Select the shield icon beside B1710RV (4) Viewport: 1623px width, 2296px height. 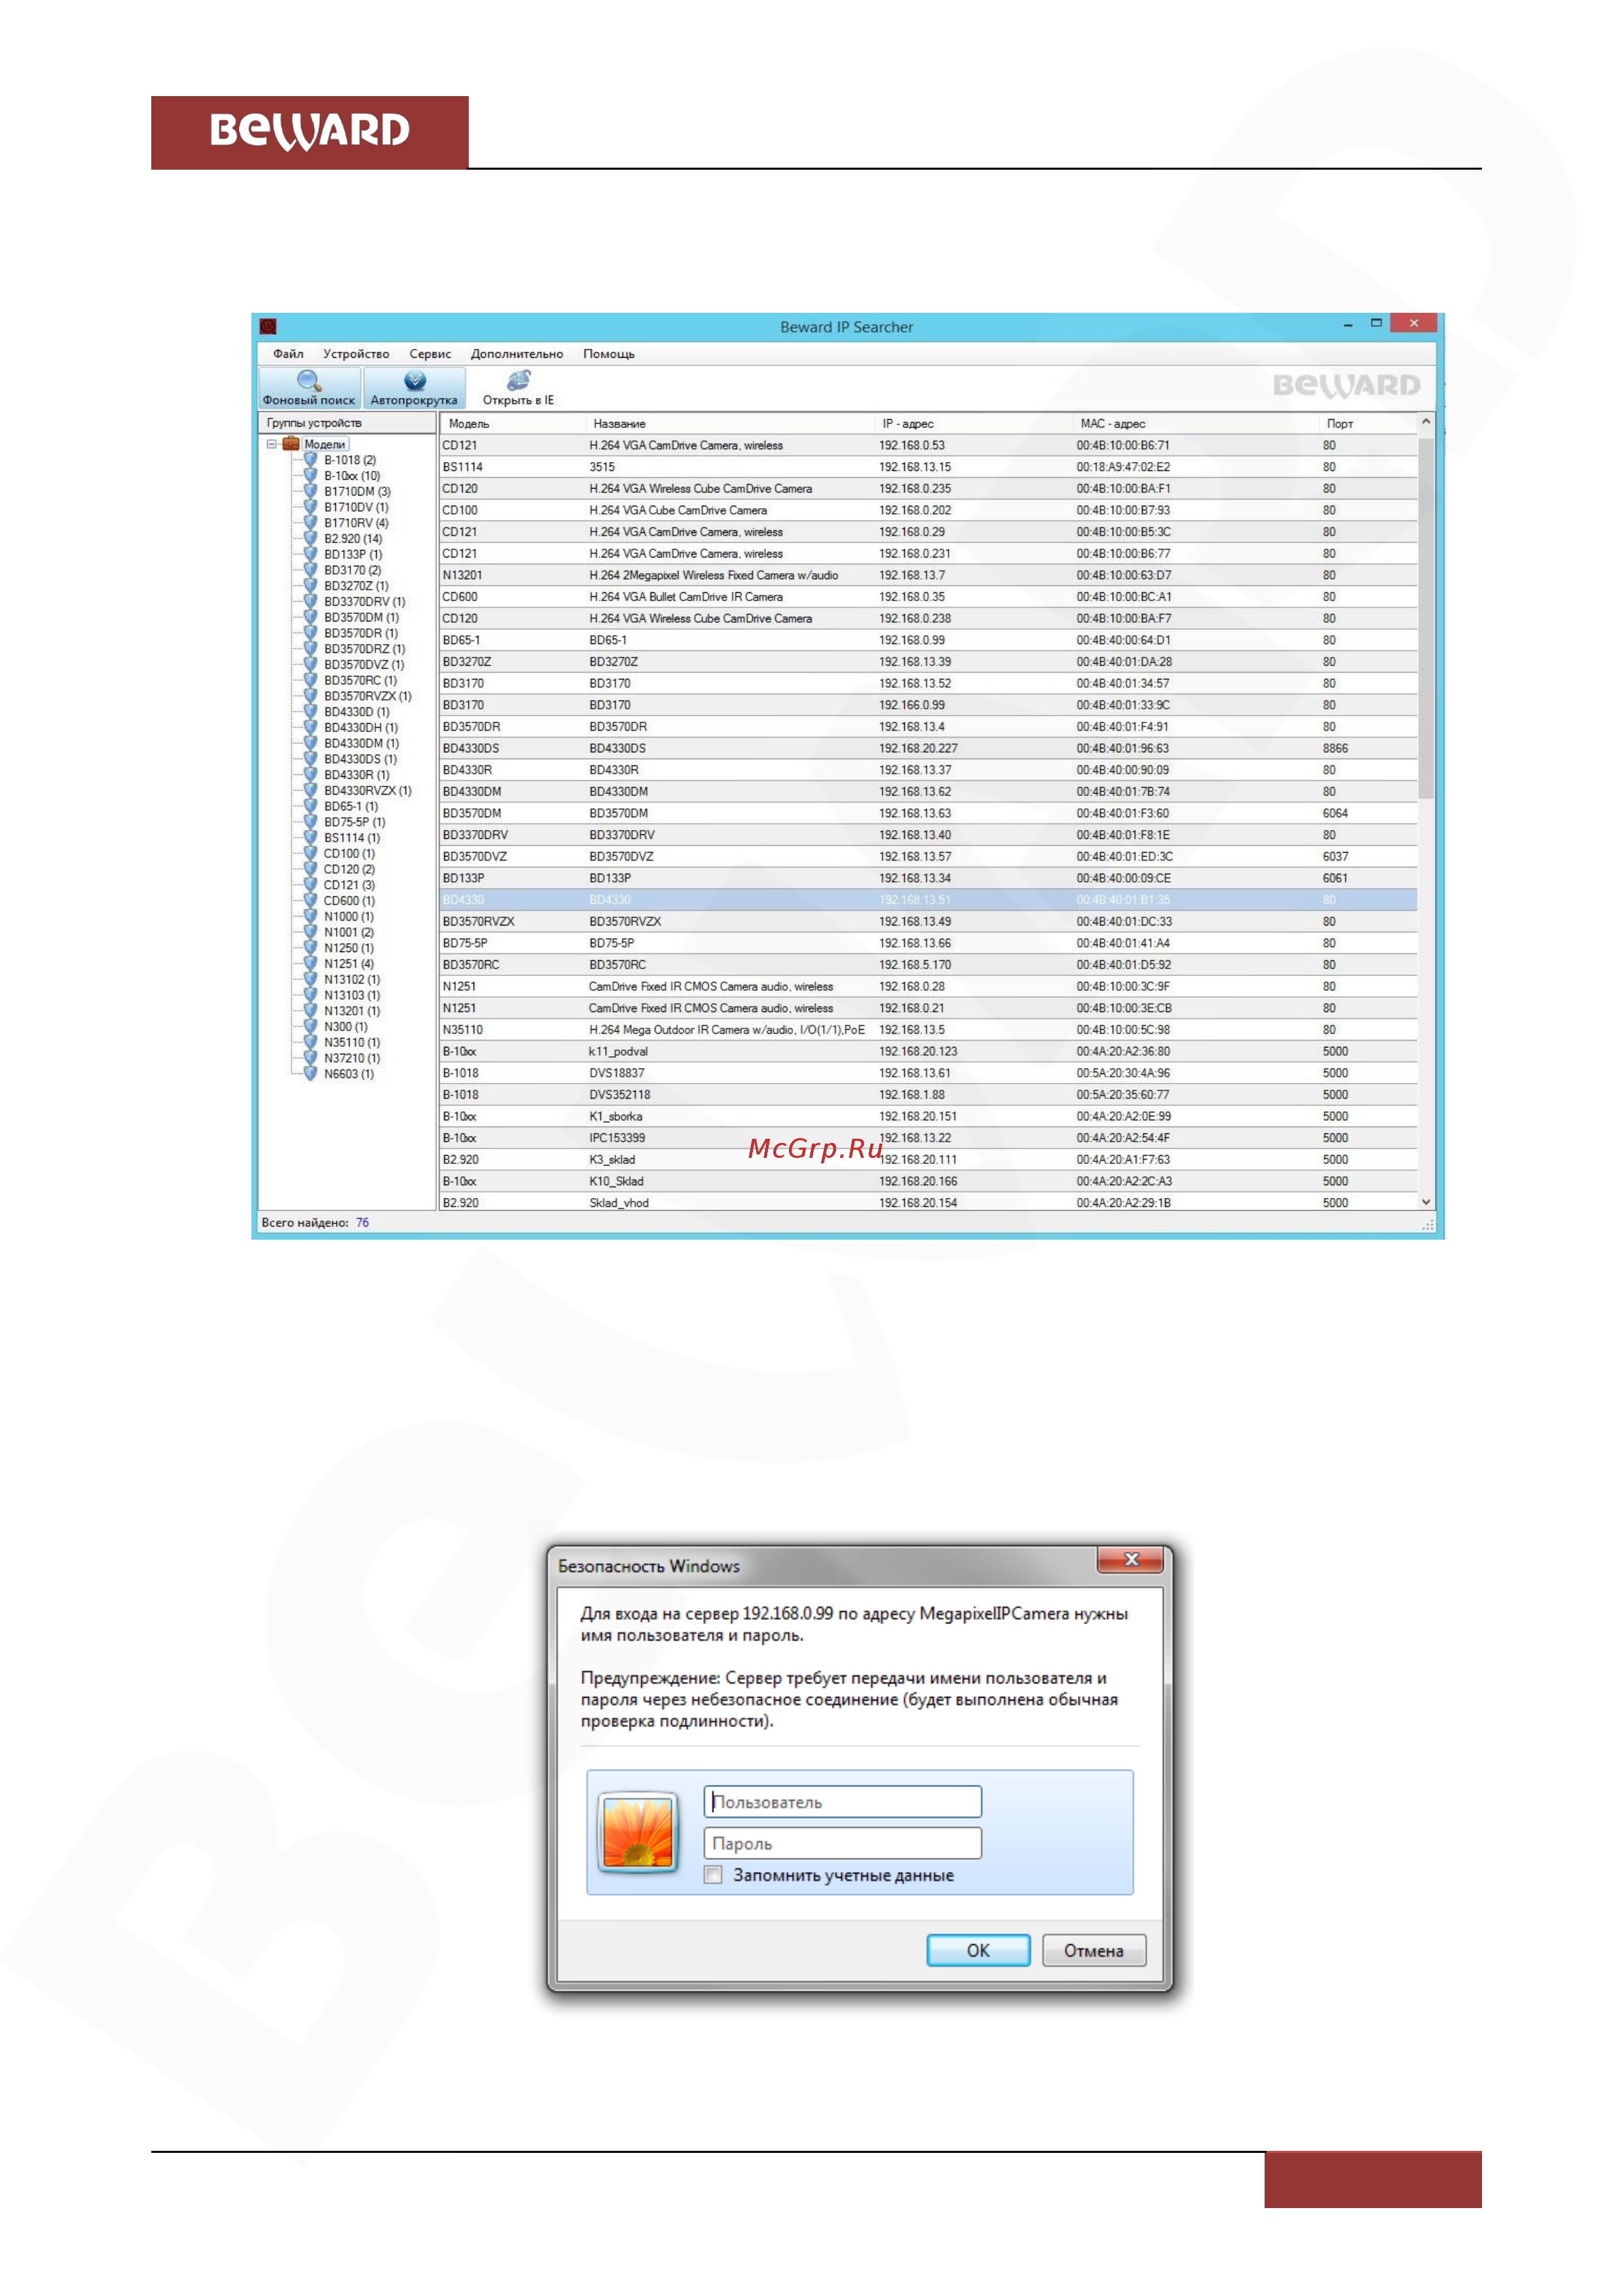[311, 523]
